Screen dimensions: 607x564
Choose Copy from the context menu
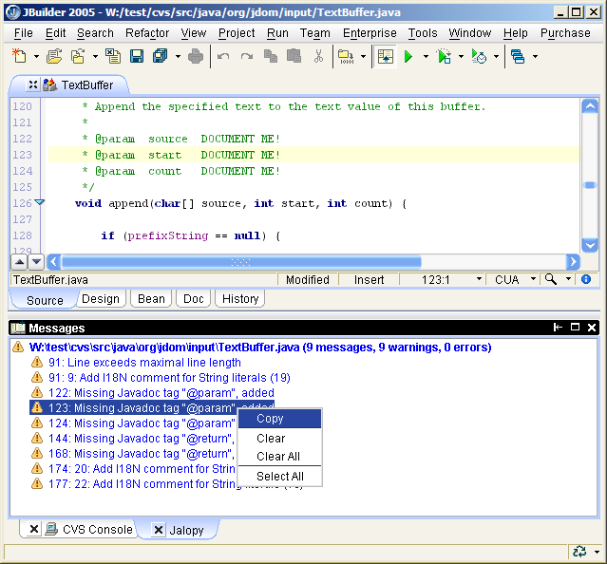pos(279,418)
